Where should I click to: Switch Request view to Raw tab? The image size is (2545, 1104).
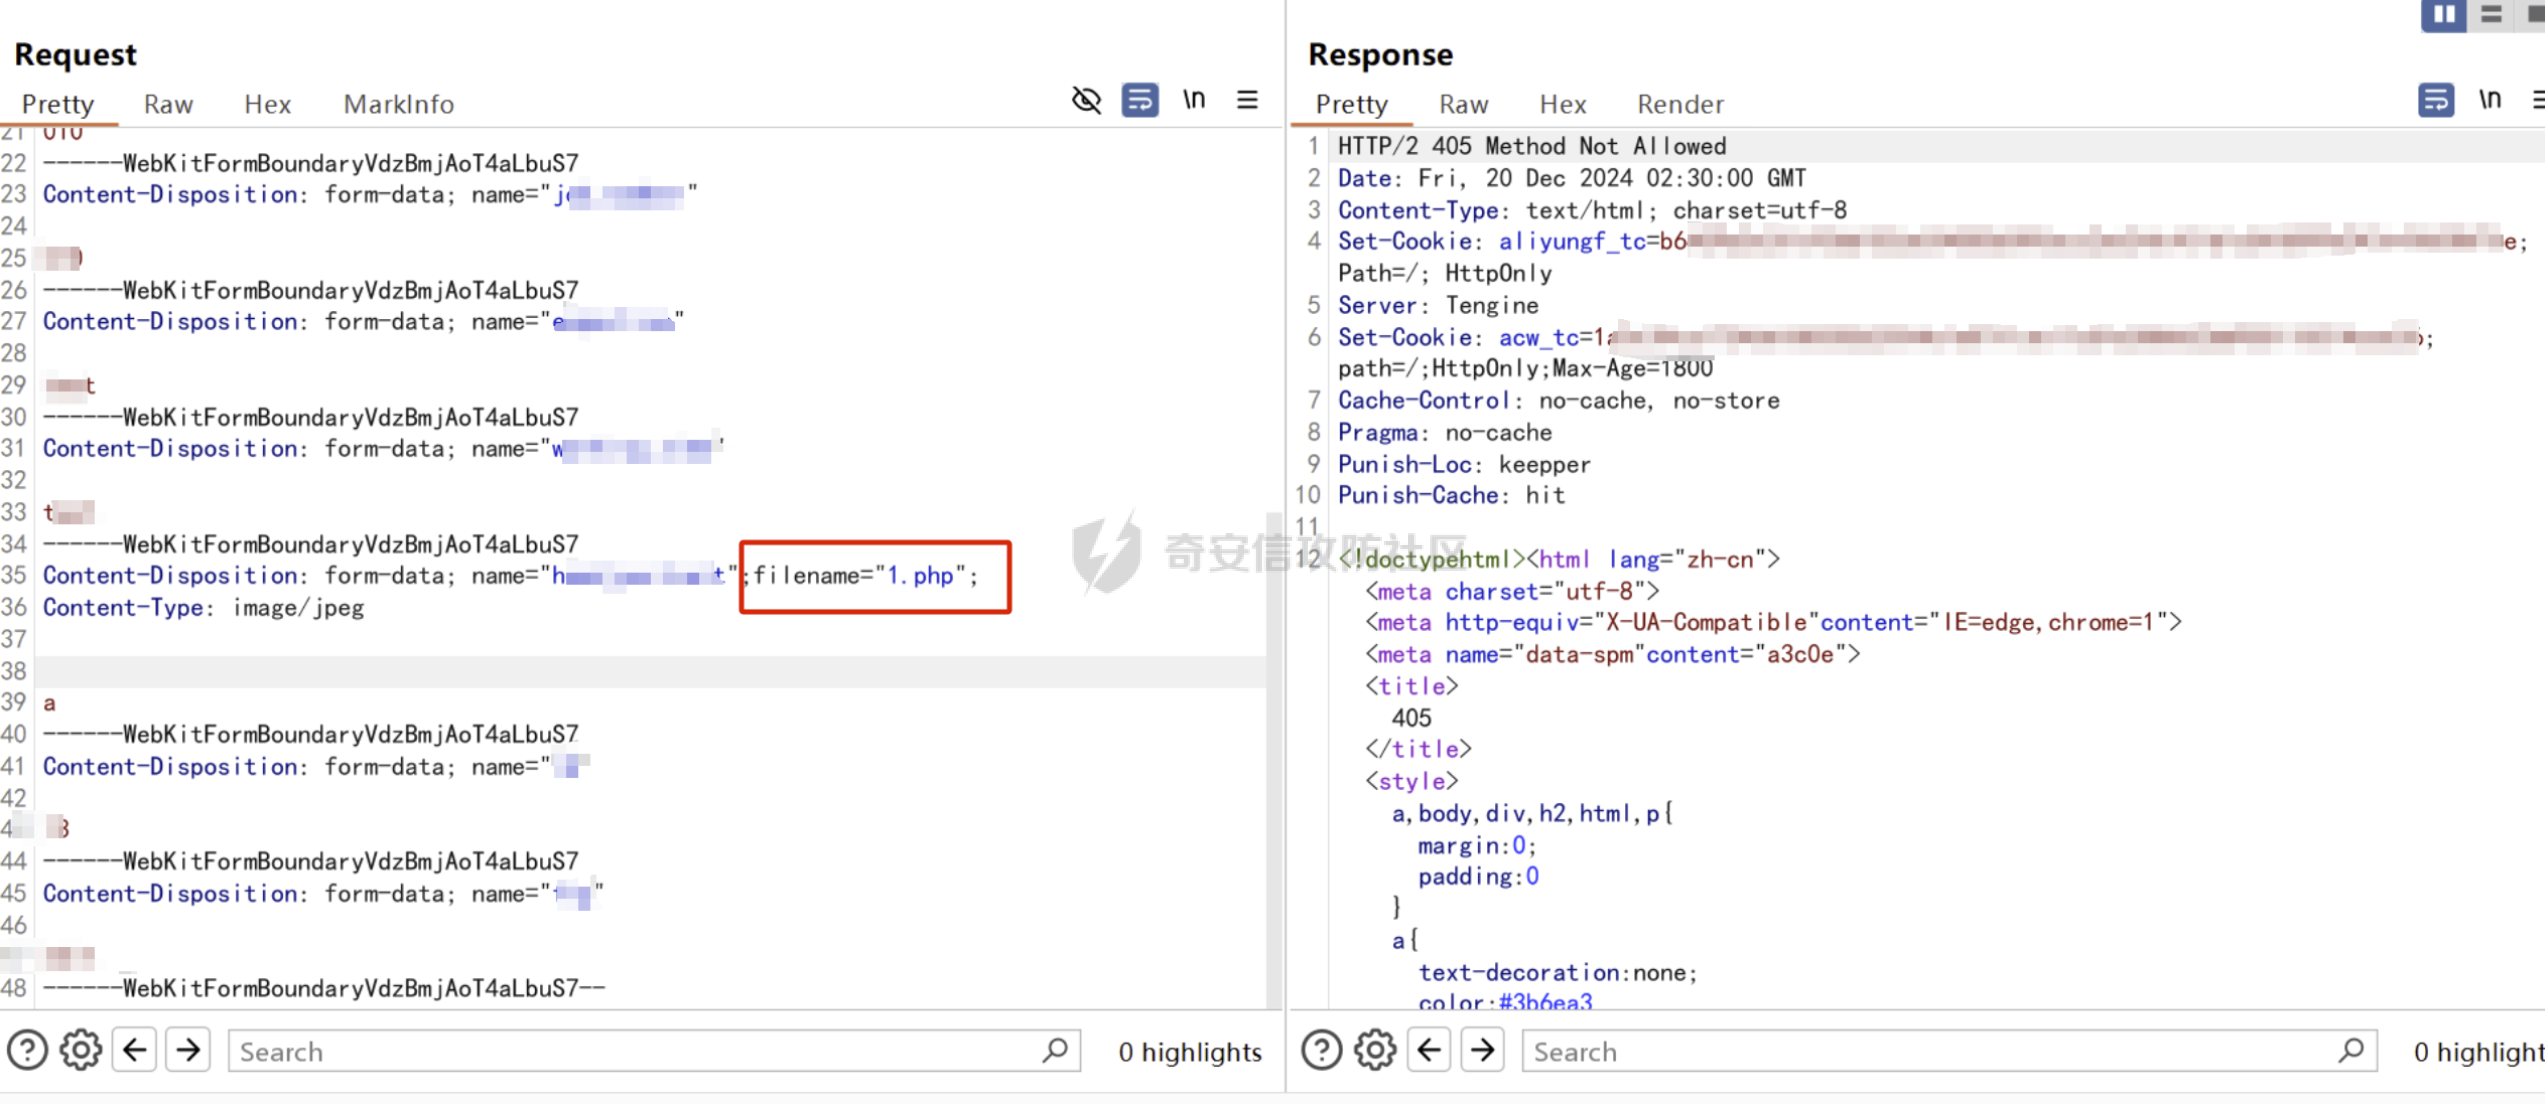168,104
